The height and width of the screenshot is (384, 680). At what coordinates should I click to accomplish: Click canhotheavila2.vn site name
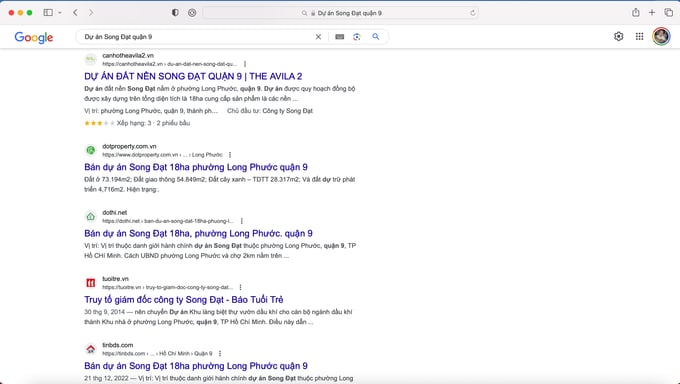tap(128, 56)
